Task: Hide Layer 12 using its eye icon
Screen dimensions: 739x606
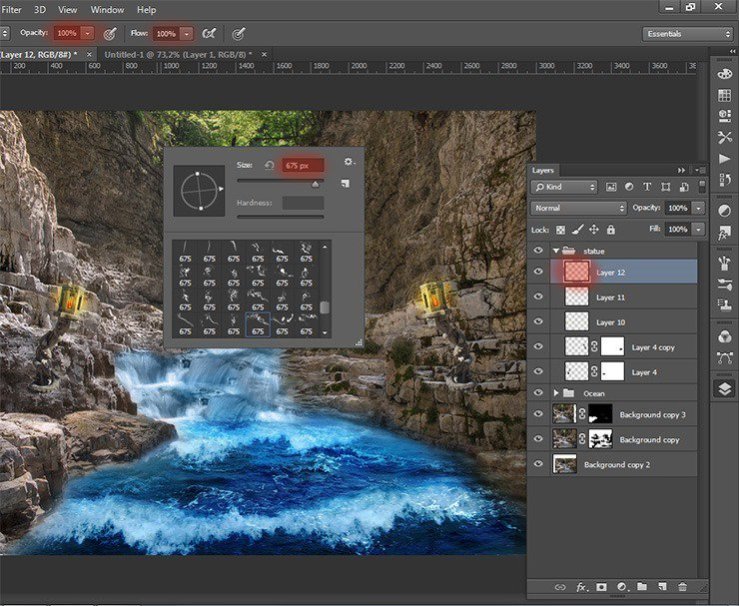Action: [539, 271]
